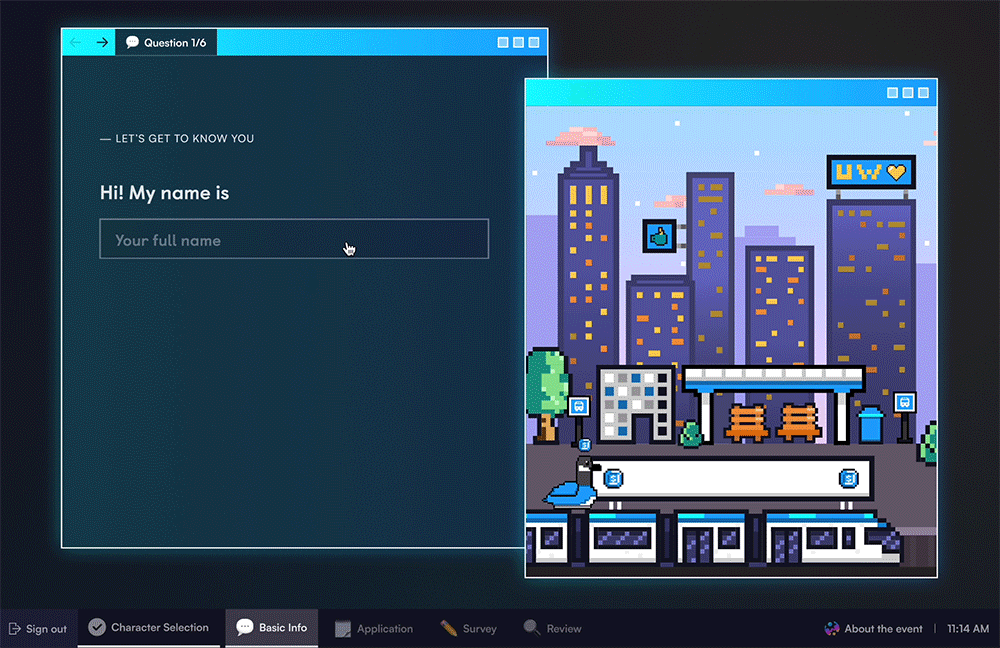
Task: Select the Question 1/6 tab
Action: (x=166, y=42)
